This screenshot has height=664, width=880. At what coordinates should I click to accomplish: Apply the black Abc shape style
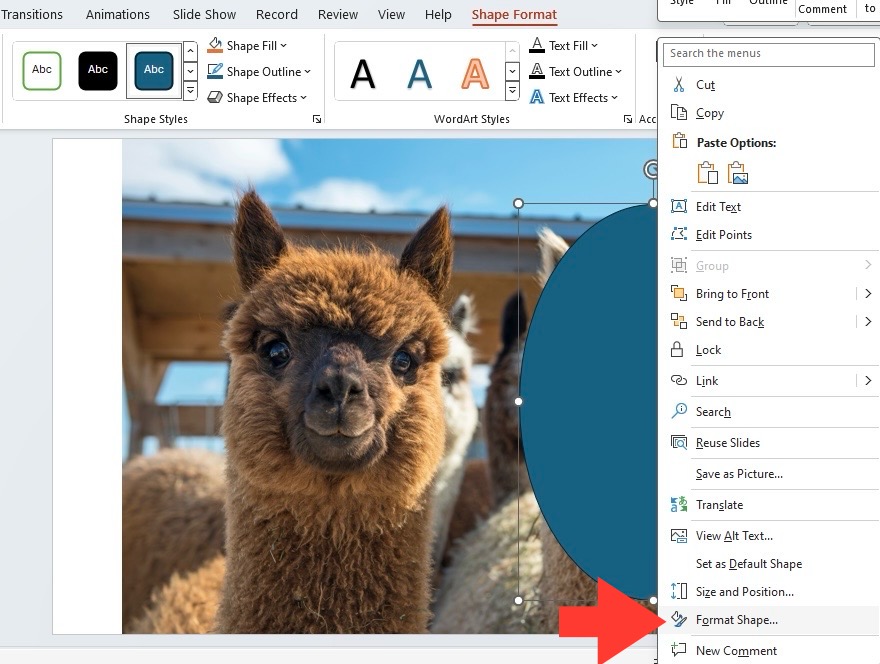tap(98, 70)
